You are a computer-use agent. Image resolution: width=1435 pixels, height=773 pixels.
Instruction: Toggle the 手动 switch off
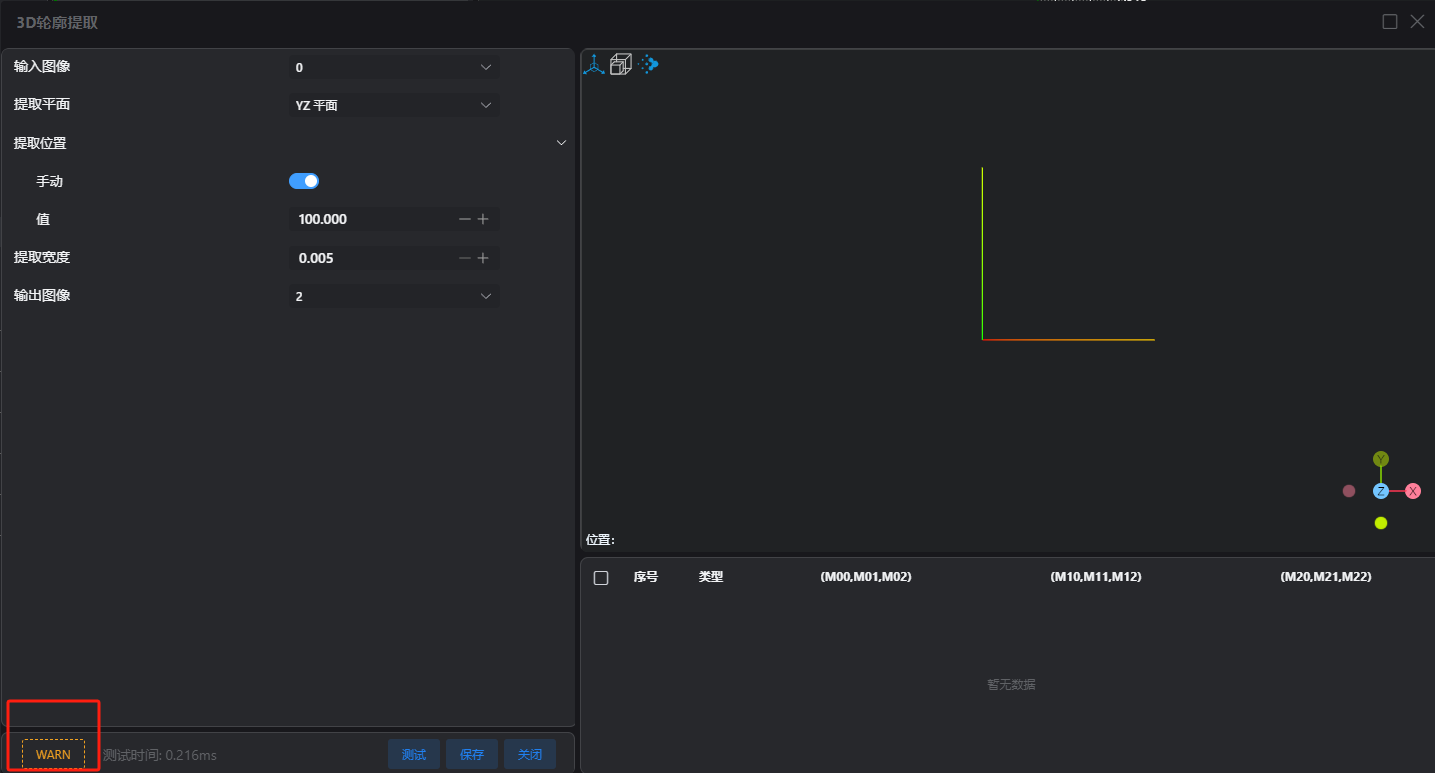(304, 181)
